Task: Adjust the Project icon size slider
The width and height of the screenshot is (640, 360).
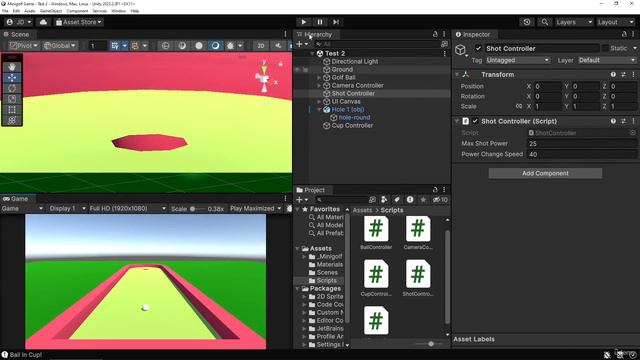Action: pos(429,344)
